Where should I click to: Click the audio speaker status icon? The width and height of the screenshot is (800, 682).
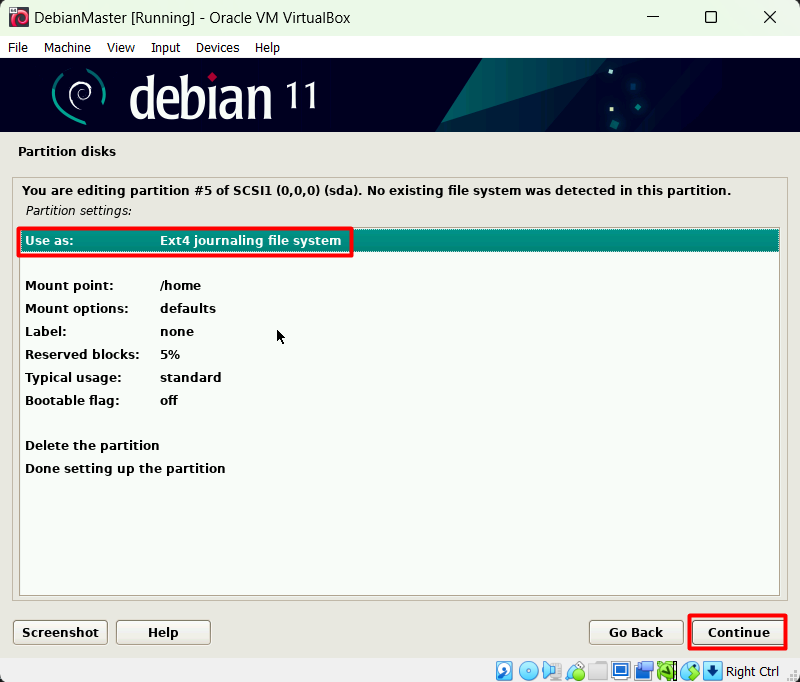[x=552, y=671]
